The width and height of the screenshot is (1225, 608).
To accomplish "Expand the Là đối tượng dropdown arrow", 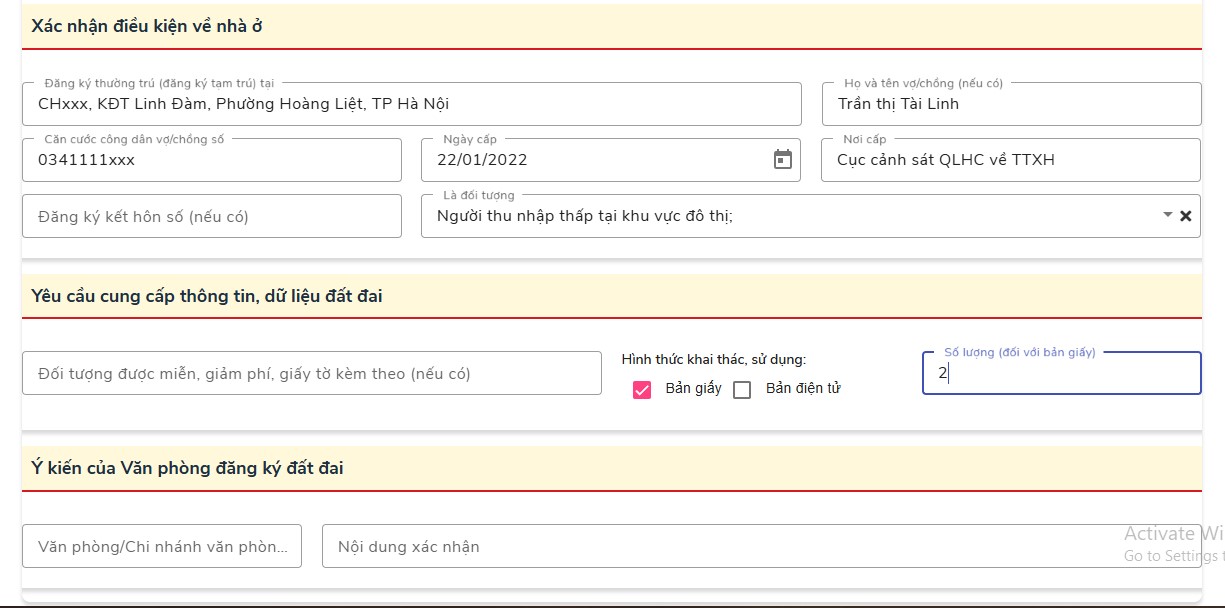I will 1167,215.
